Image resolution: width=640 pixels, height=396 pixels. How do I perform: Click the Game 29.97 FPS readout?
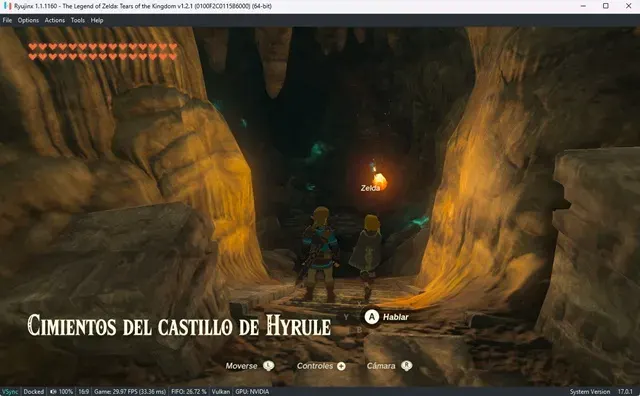(130, 392)
